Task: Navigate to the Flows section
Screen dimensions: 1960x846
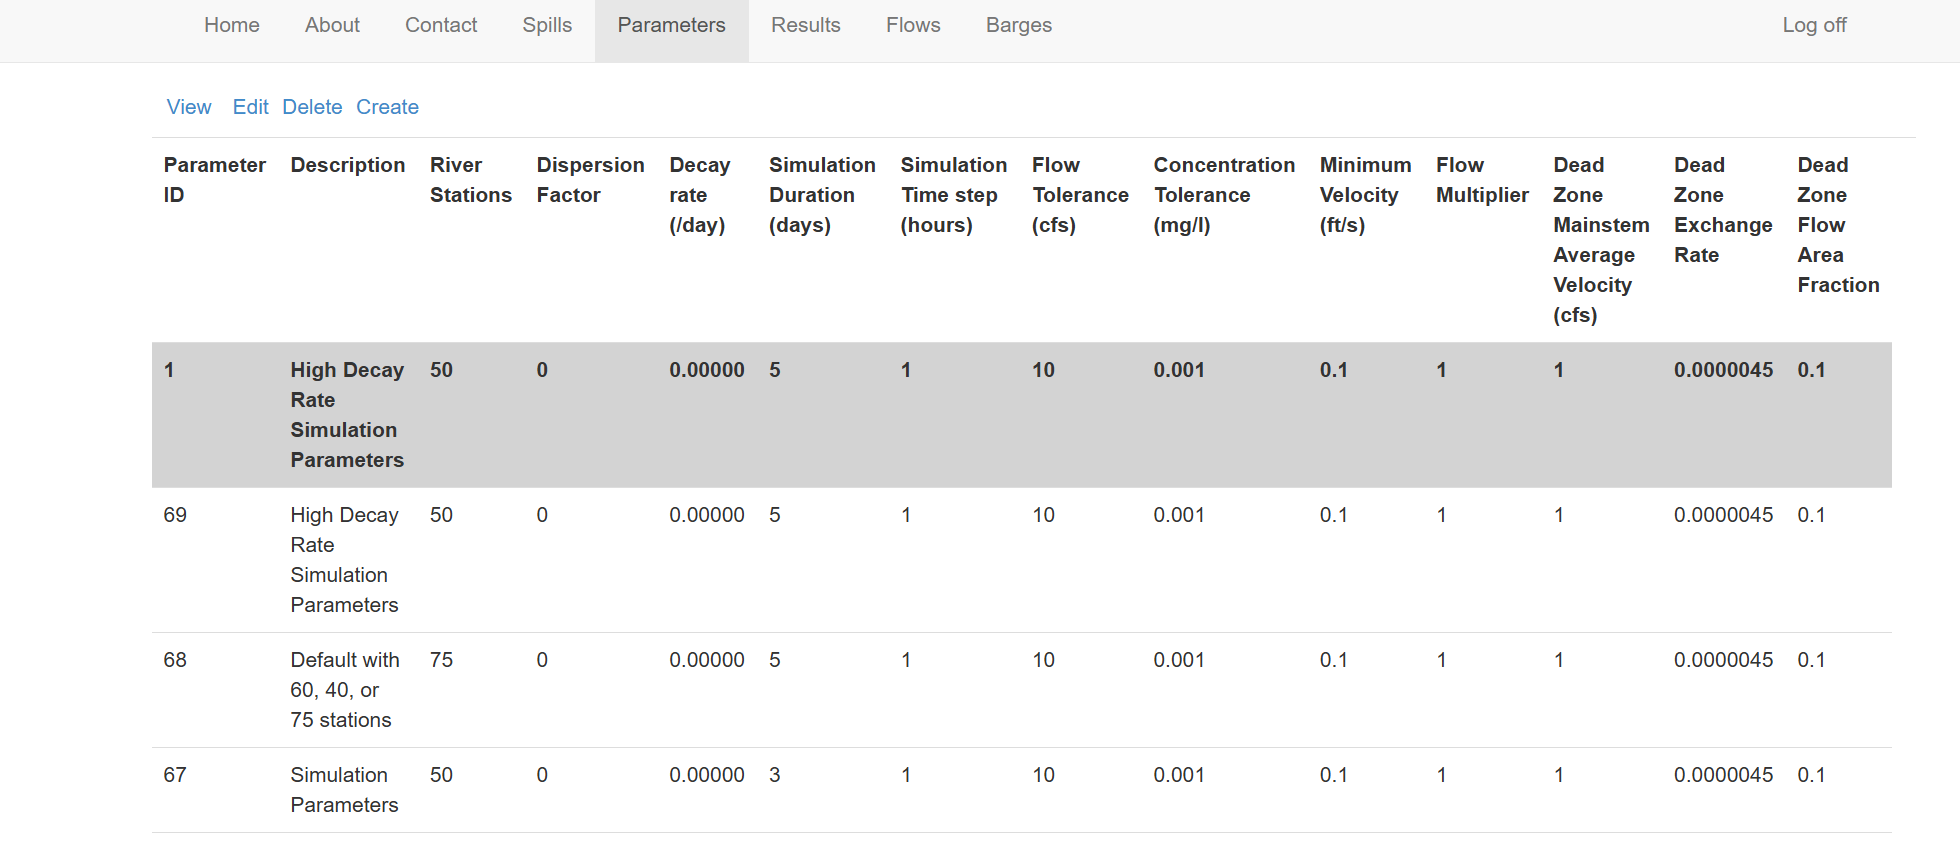Action: coord(913,25)
